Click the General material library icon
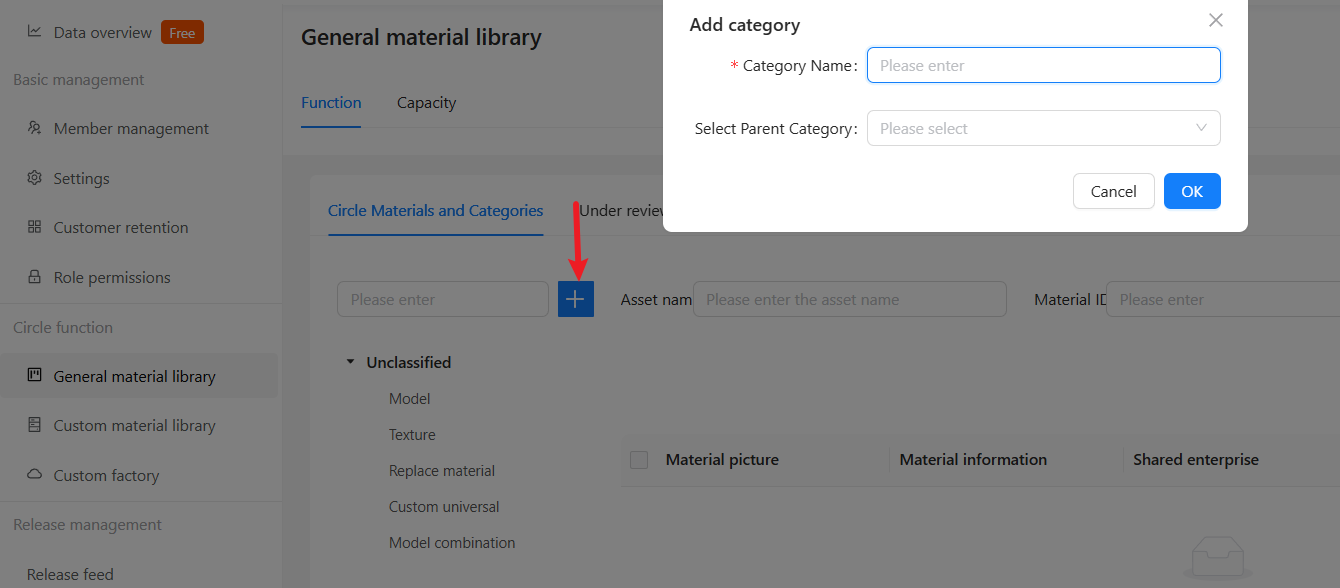The height and width of the screenshot is (588, 1340). [34, 376]
